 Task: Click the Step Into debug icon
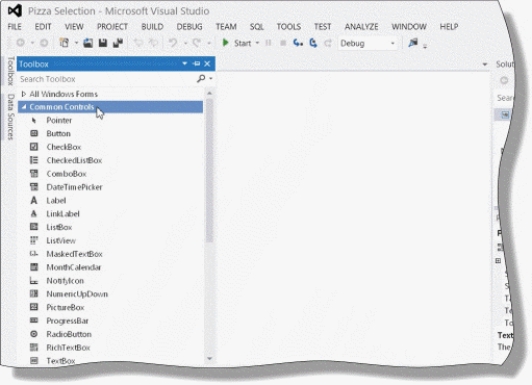click(298, 43)
